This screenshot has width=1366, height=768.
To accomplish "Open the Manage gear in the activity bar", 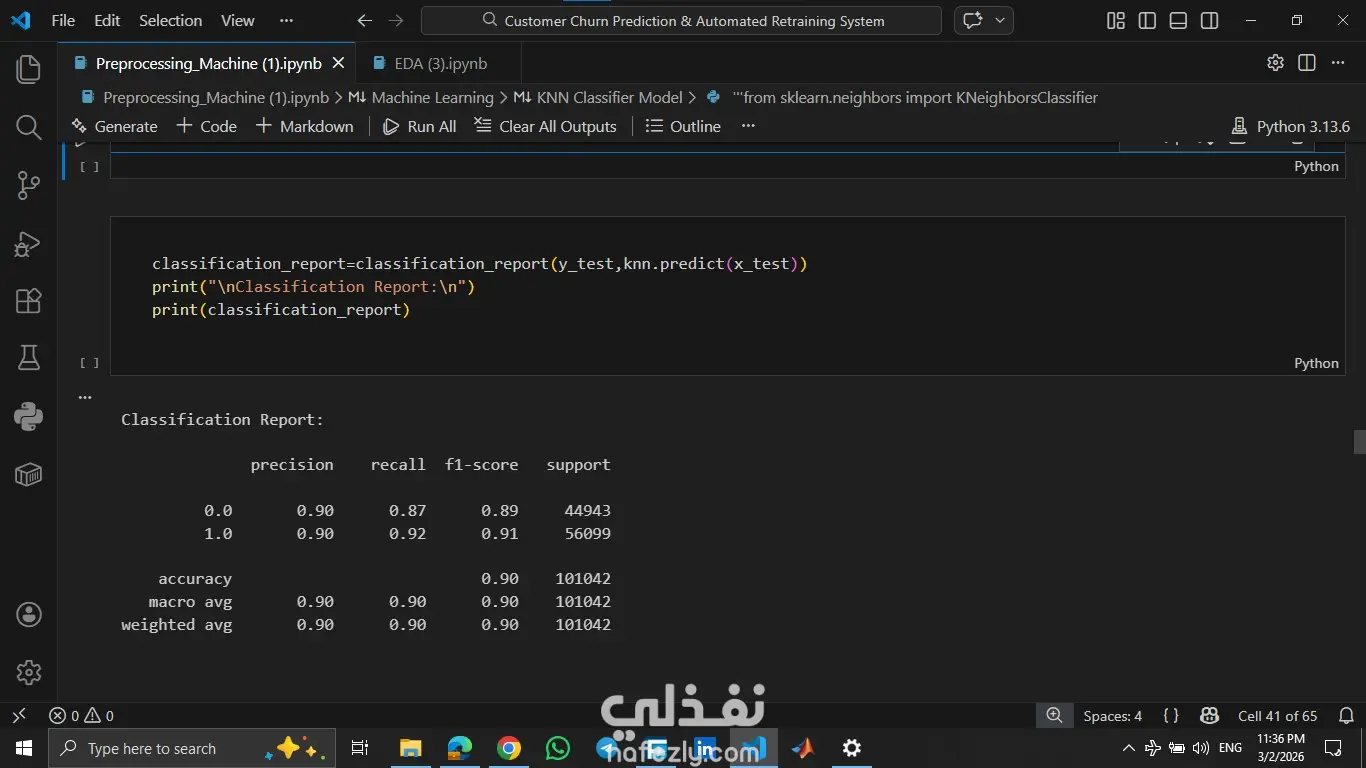I will point(28,672).
